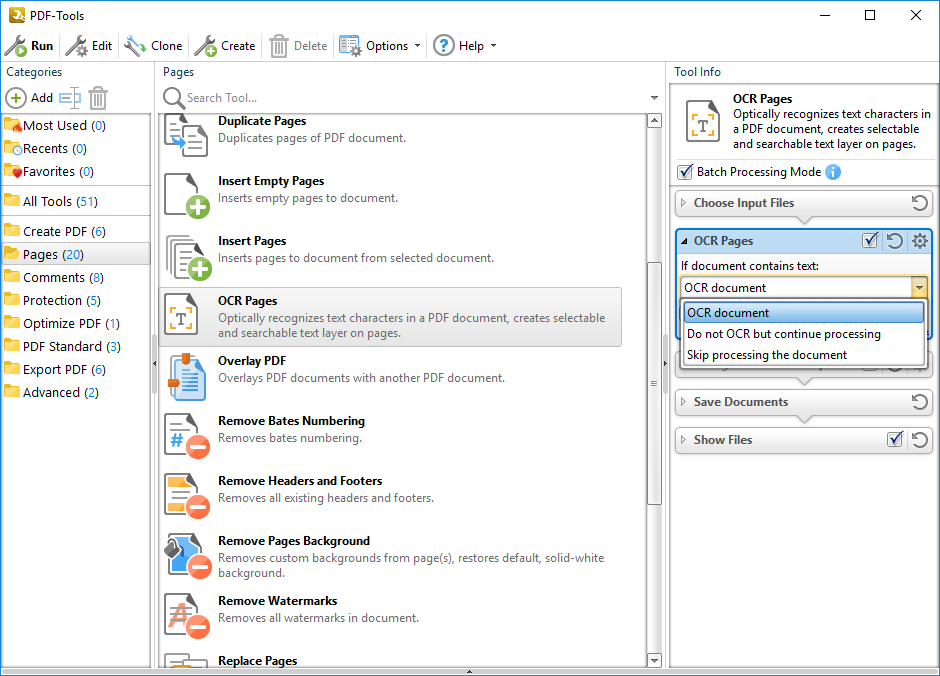Uncheck the Show Files step checkbox
The height and width of the screenshot is (676, 940).
point(895,440)
